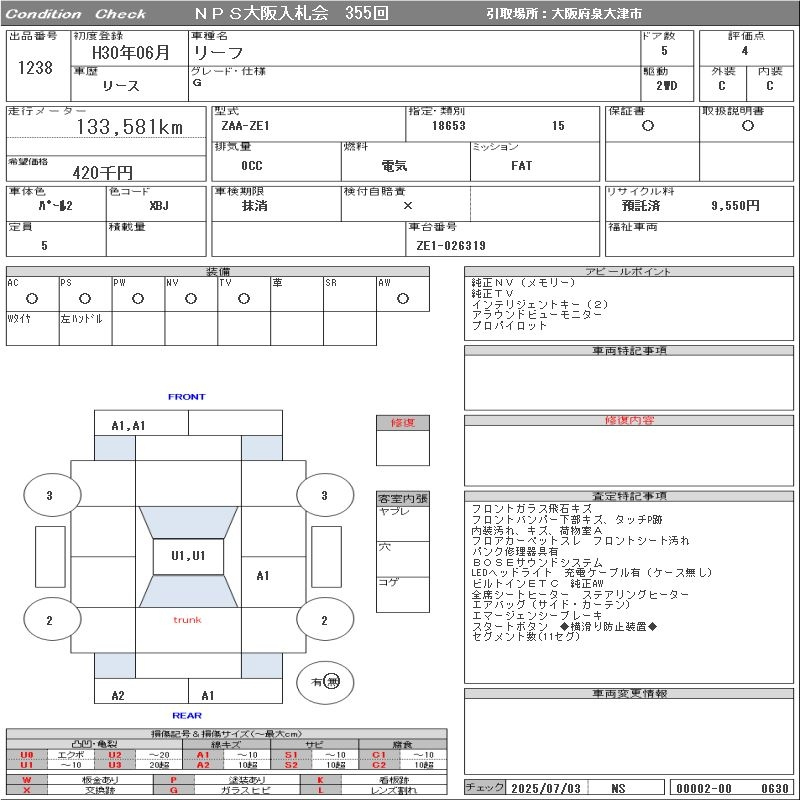Image resolution: width=800 pixels, height=800 pixels.
Task: Click the red W legend code
Action: (x=27, y=780)
